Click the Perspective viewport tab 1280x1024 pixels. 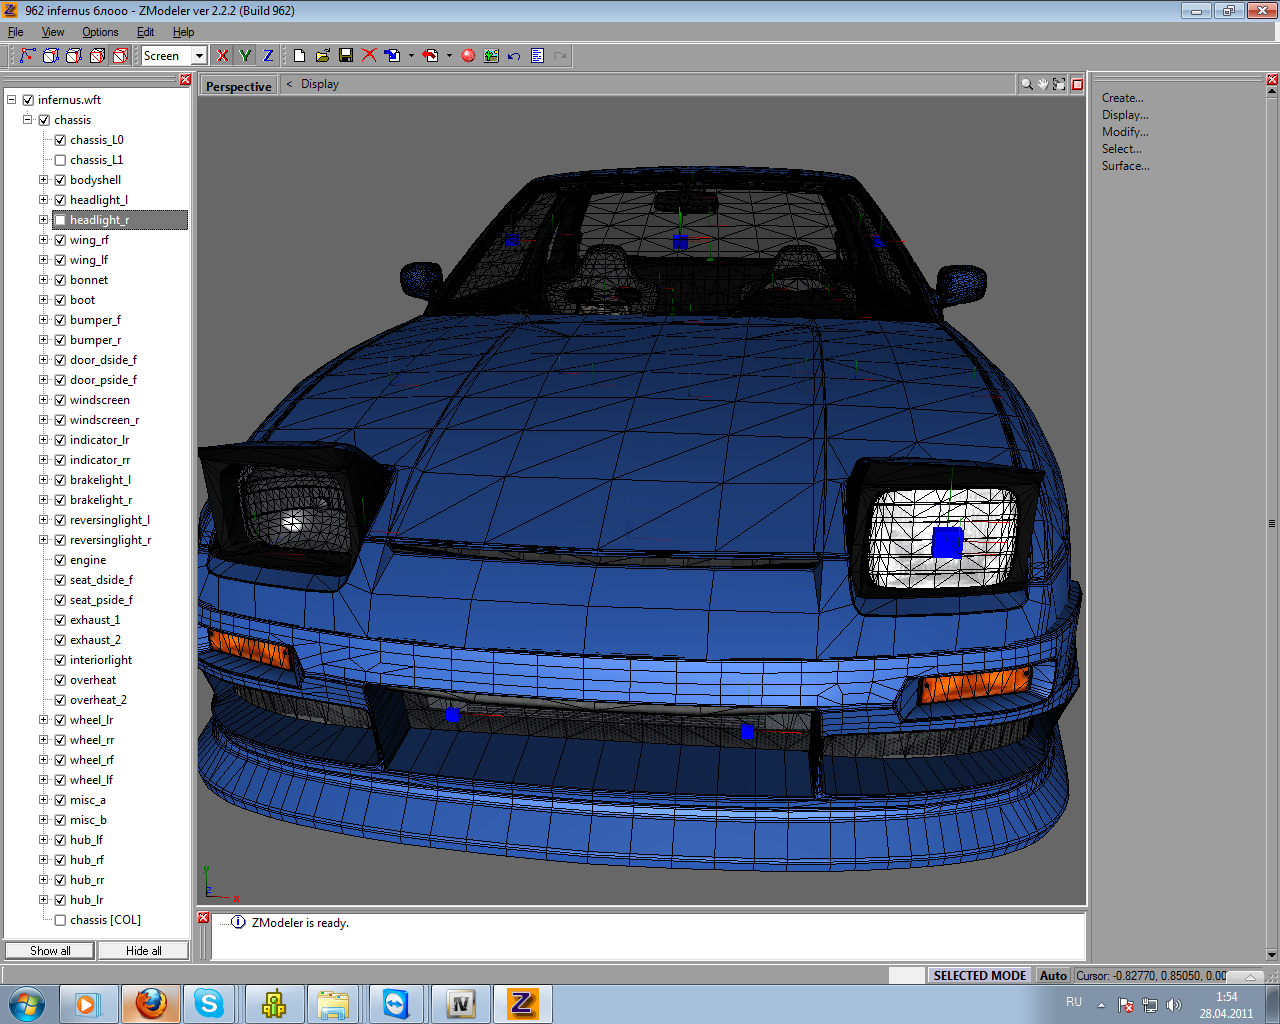click(238, 86)
